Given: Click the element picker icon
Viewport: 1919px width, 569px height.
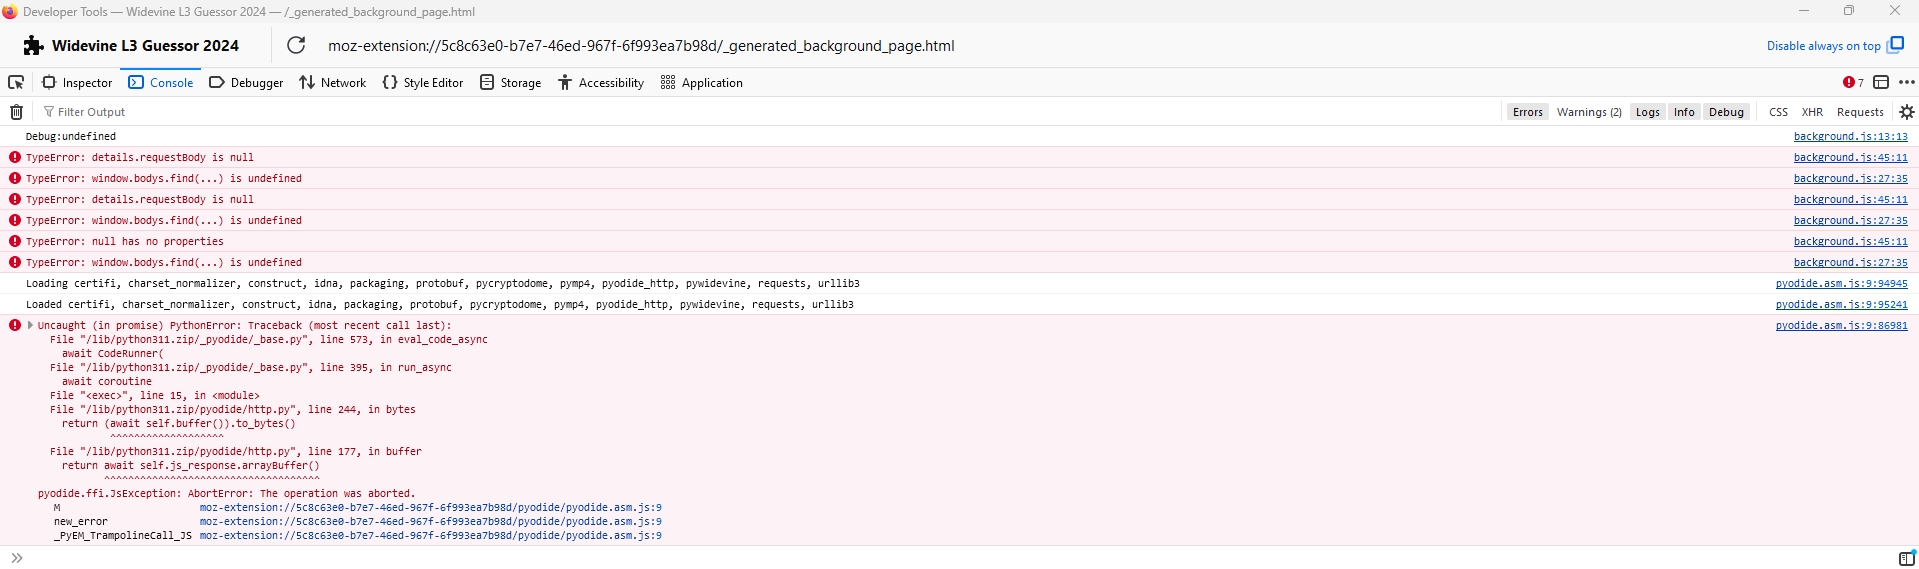Looking at the screenshot, I should [16, 82].
